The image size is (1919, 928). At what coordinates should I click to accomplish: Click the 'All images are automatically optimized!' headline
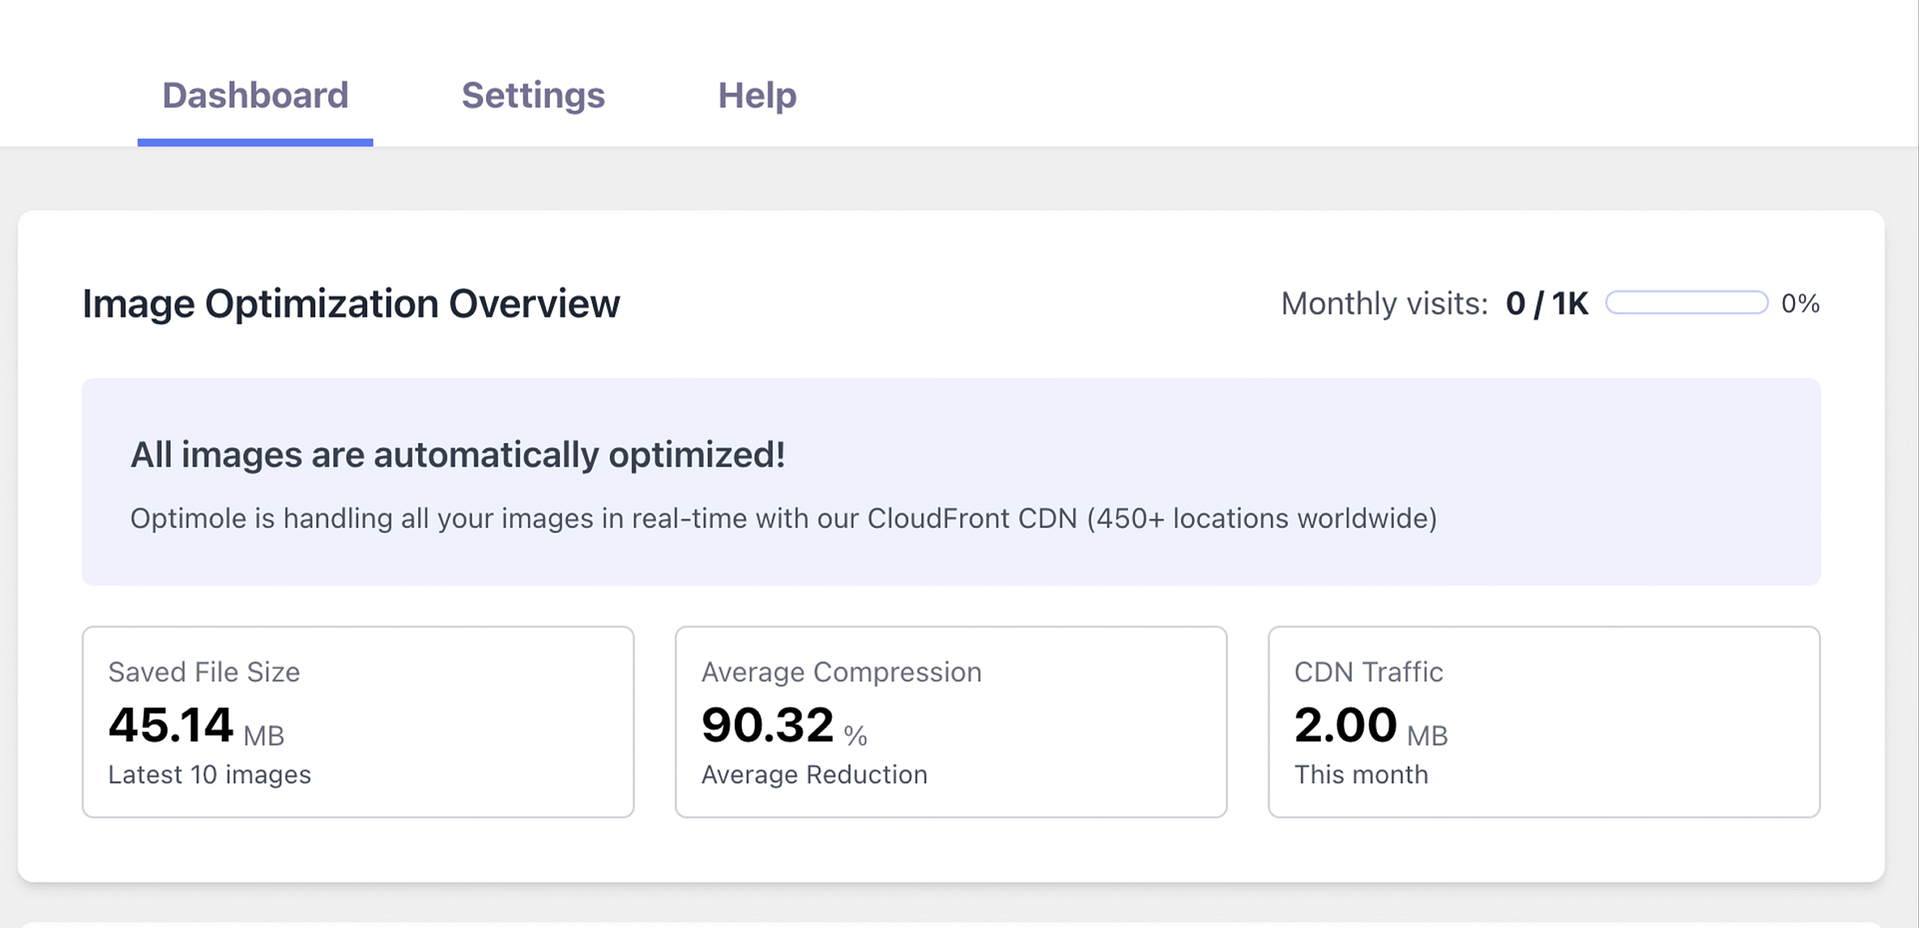457,455
